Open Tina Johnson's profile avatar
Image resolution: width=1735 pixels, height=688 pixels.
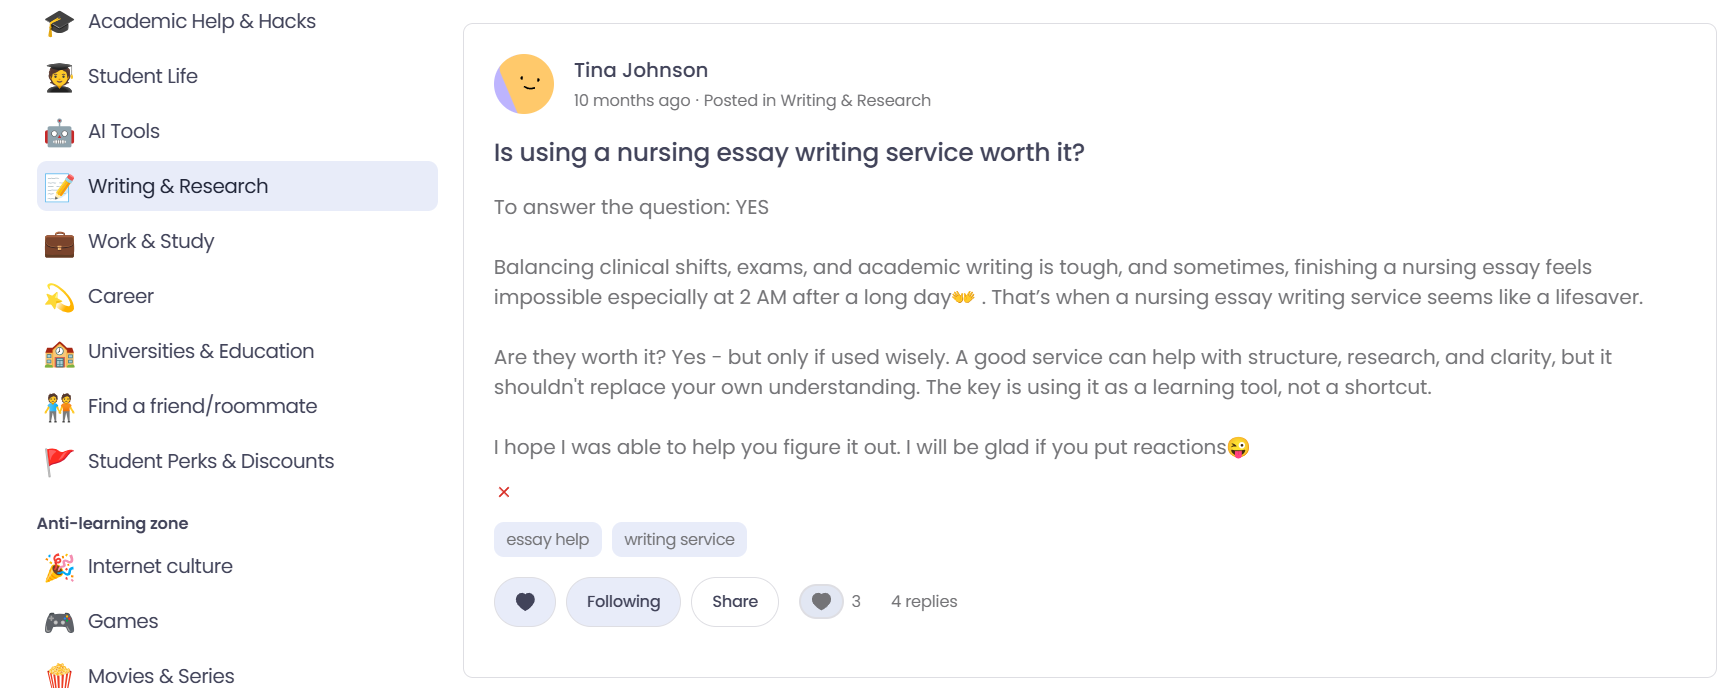(523, 84)
